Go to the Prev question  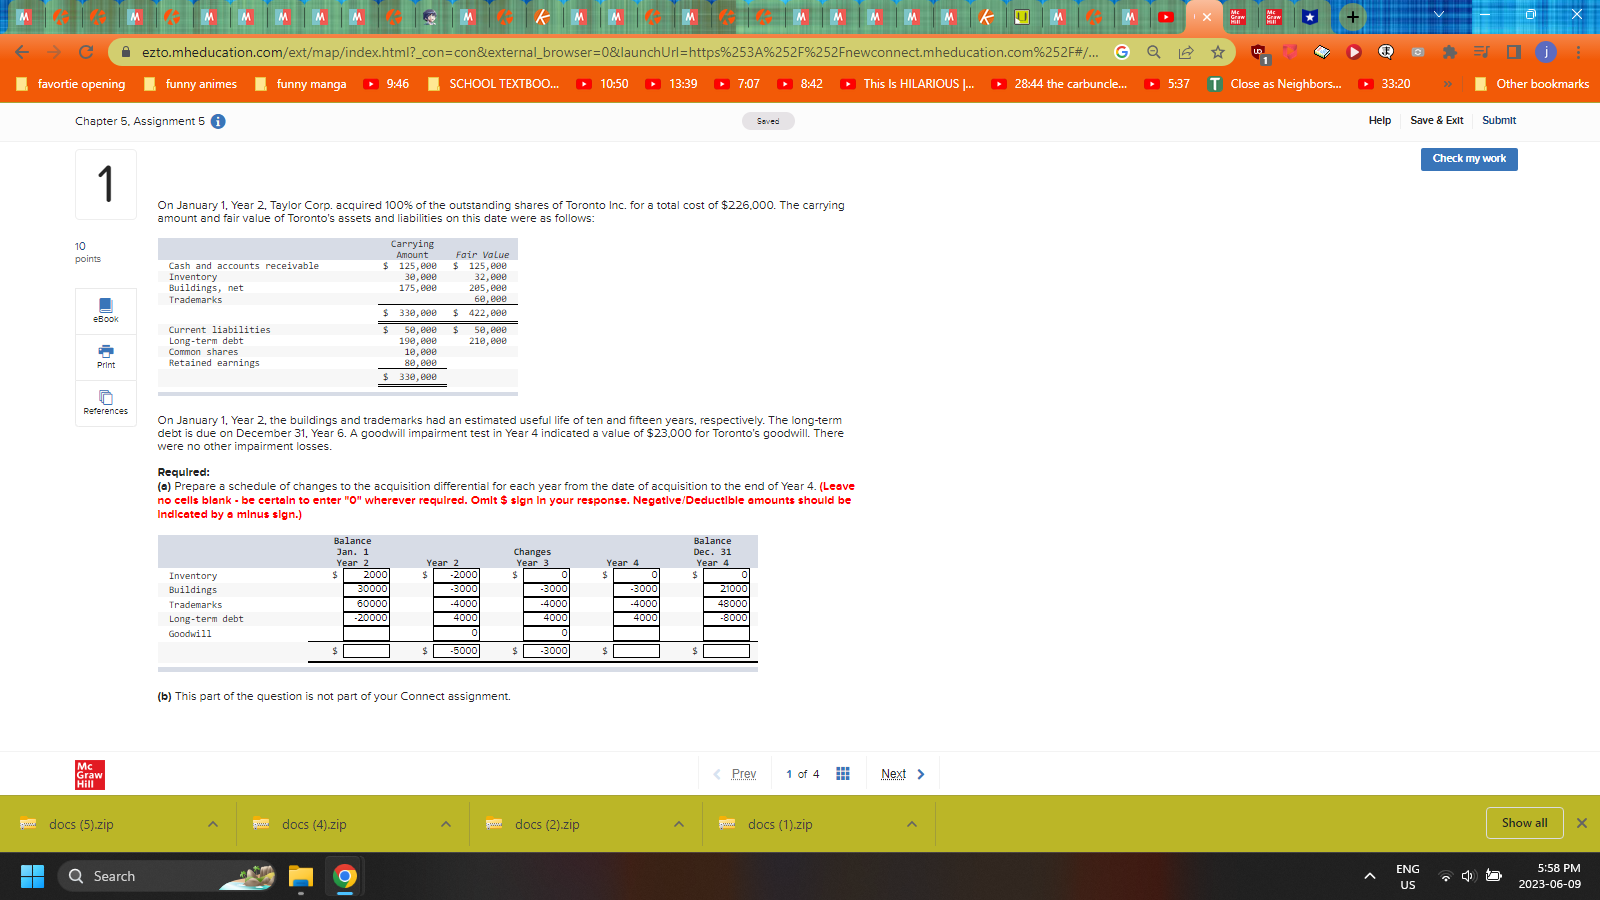coord(735,774)
